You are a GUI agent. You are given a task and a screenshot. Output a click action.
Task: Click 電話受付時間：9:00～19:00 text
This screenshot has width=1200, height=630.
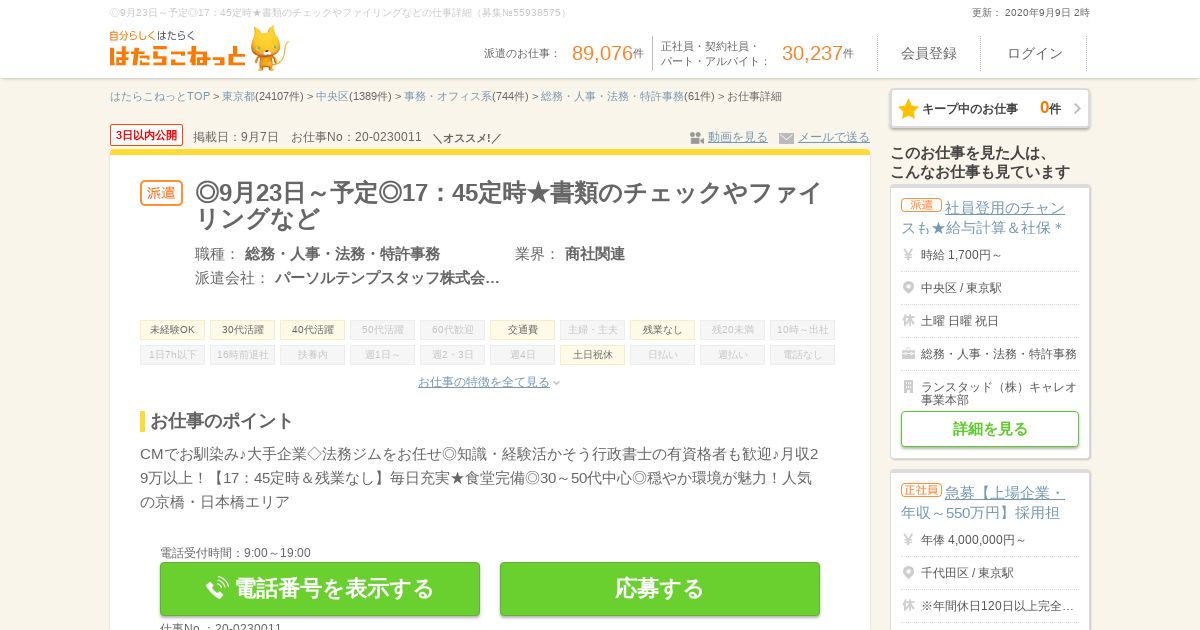[x=235, y=553]
